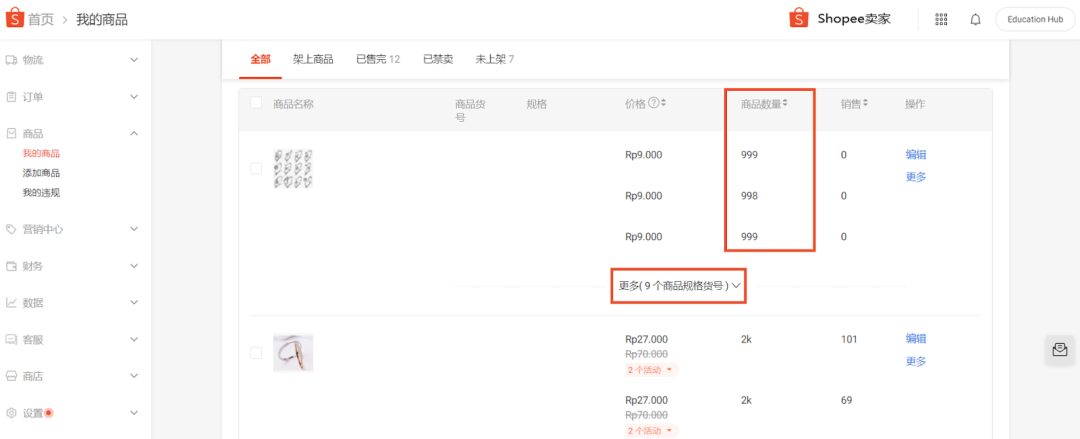Sort by 商品数量 column arrows
1080x439 pixels.
785,103
